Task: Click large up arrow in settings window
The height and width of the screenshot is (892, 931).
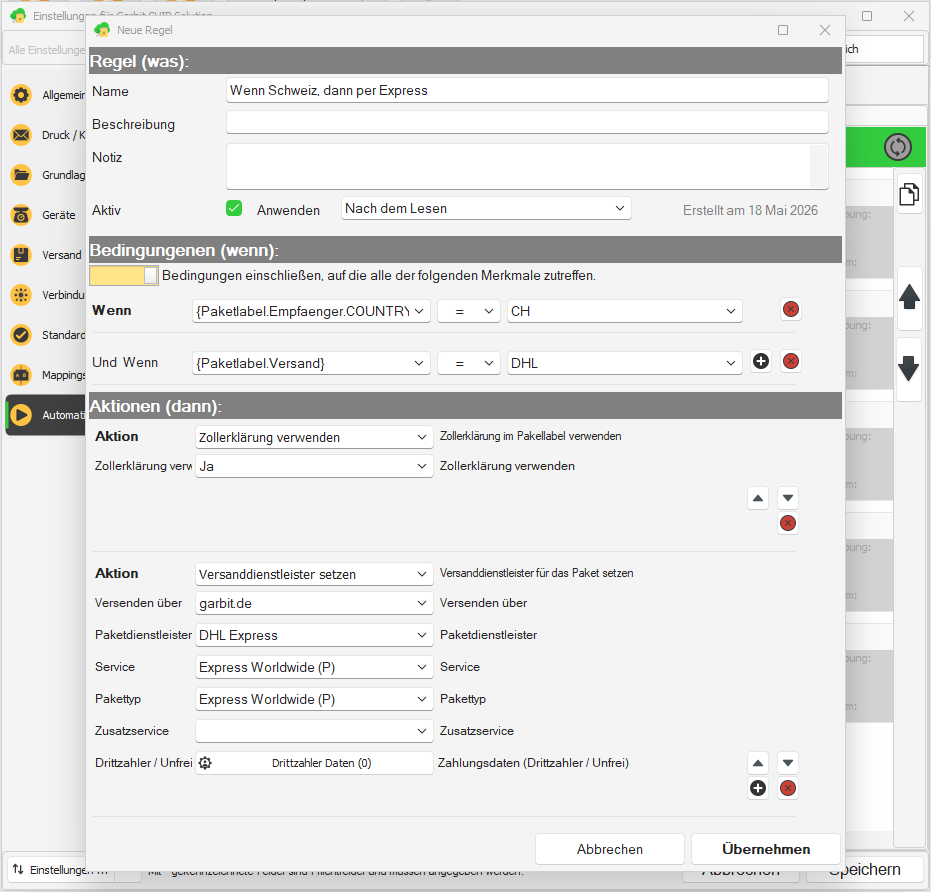Action: tap(909, 296)
